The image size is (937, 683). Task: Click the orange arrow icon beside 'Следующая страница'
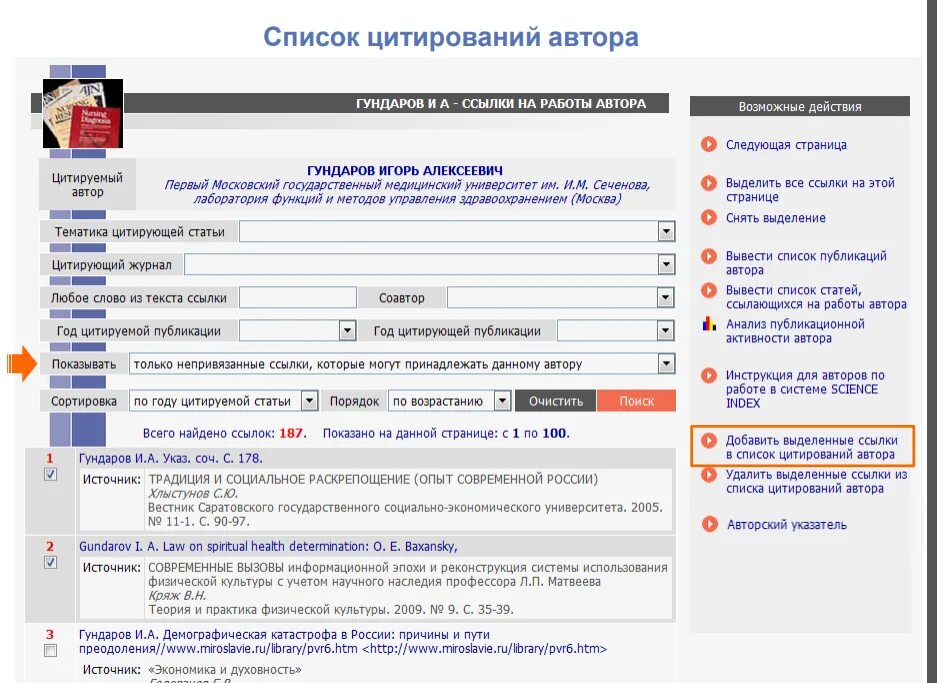coord(709,145)
